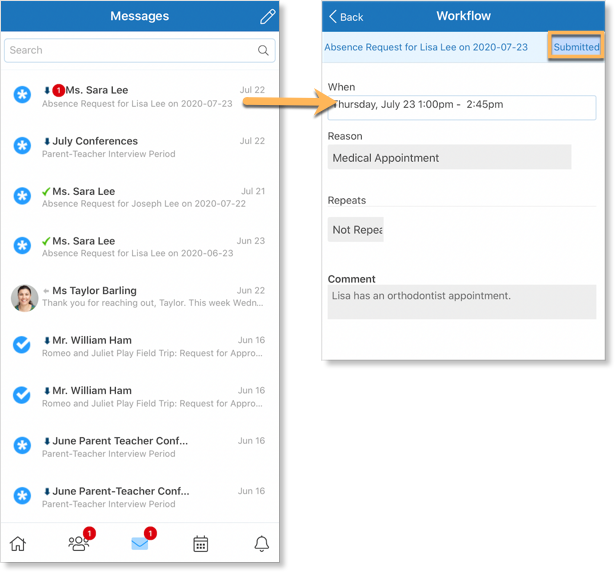The height and width of the screenshot is (573, 616).
Task: Go Back from the Workflow screen
Action: click(x=346, y=17)
